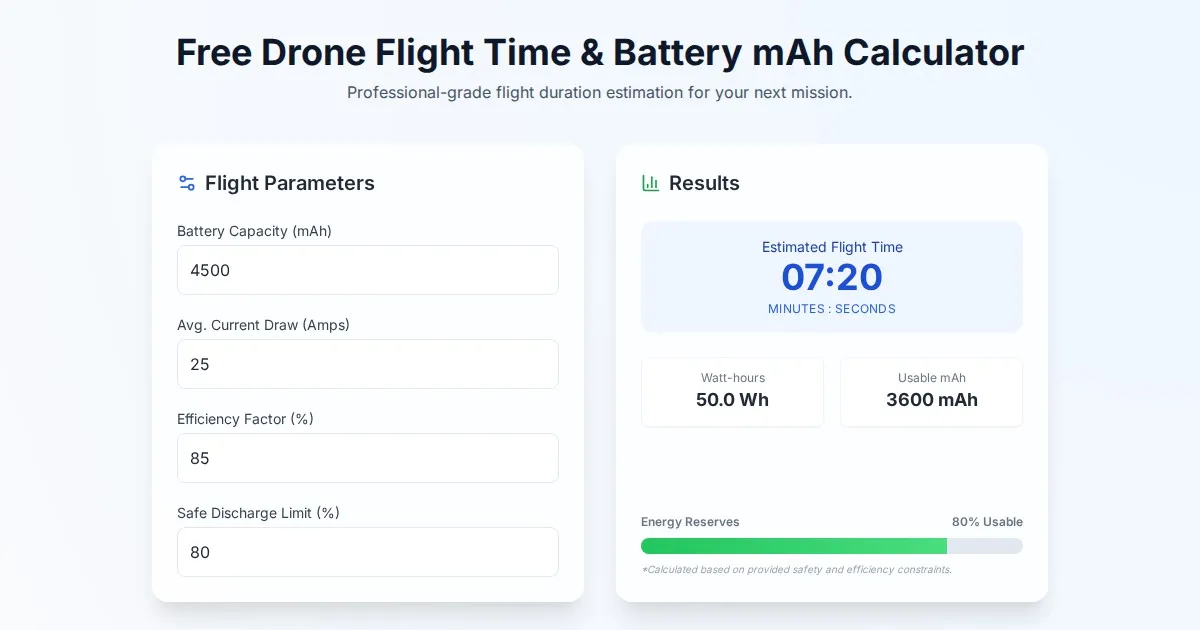
Task: Click the Avg. Current Draw input
Action: point(367,364)
